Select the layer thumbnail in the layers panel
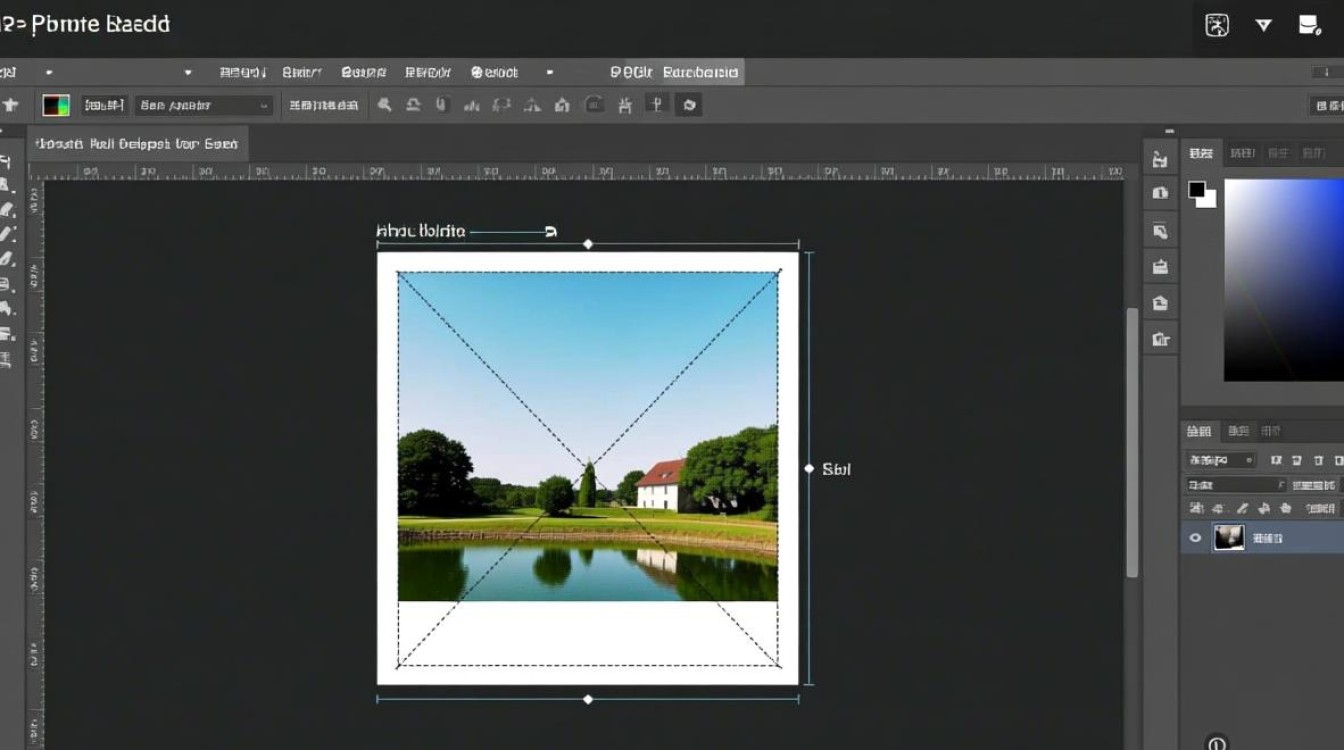The height and width of the screenshot is (750, 1344). (1228, 538)
